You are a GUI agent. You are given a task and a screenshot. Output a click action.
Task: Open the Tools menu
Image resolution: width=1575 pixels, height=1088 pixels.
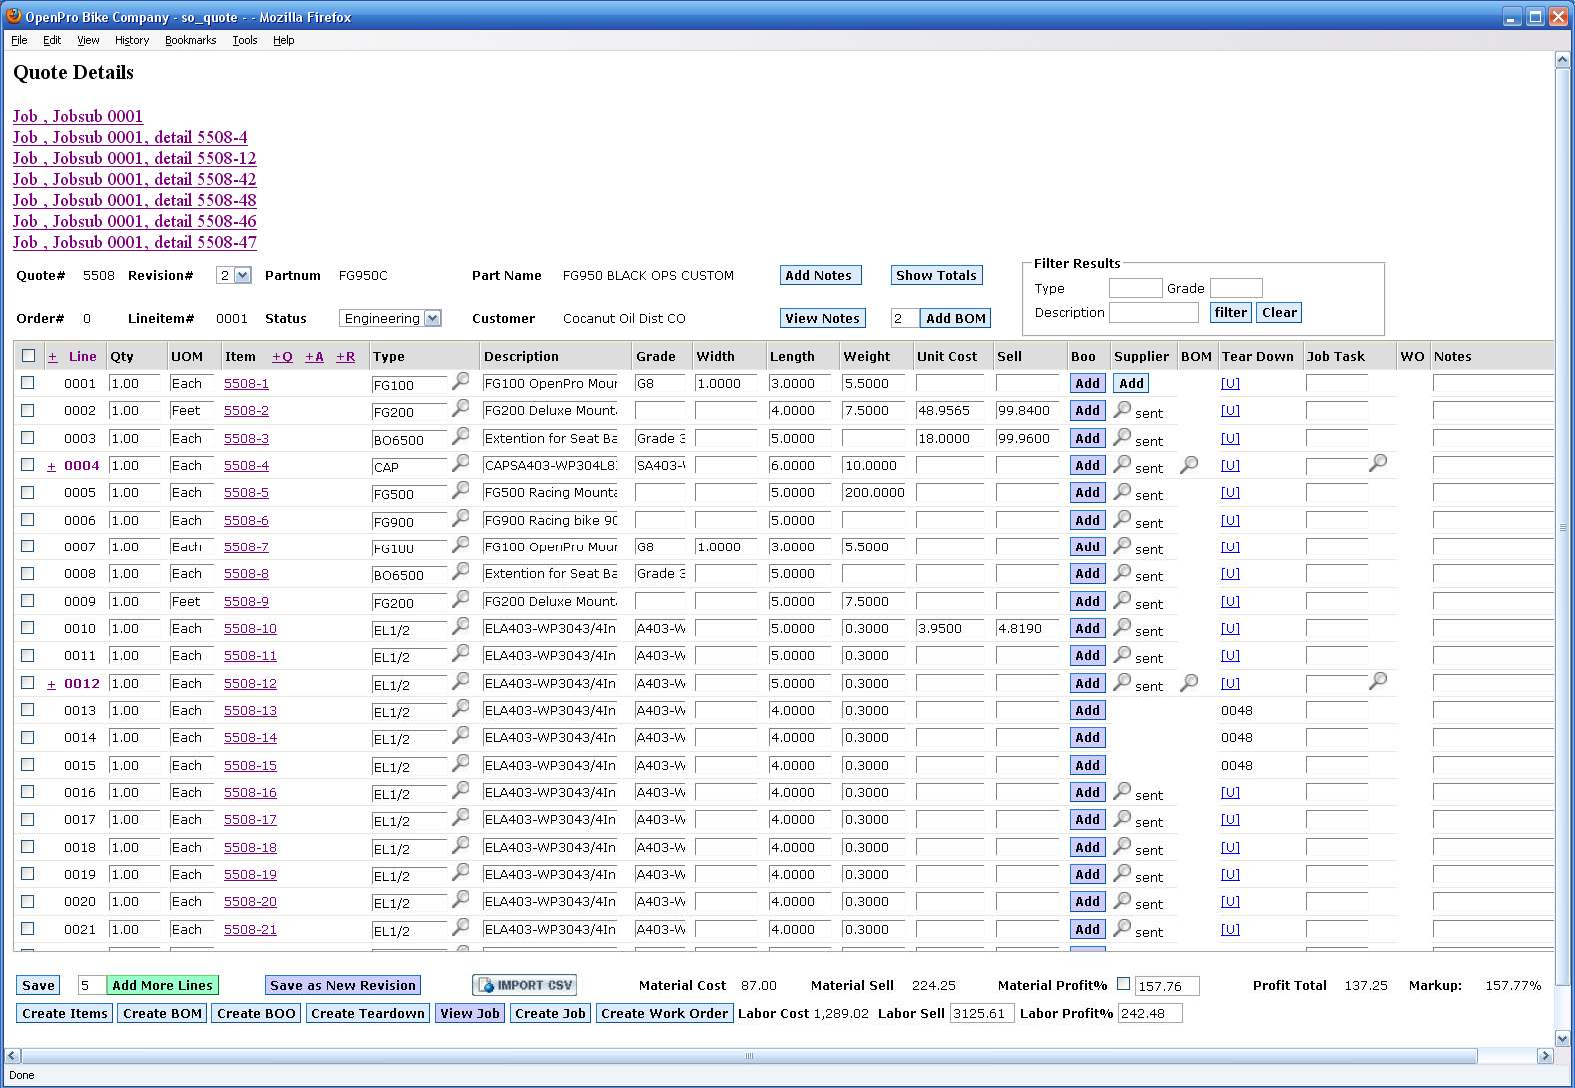pyautogui.click(x=244, y=40)
